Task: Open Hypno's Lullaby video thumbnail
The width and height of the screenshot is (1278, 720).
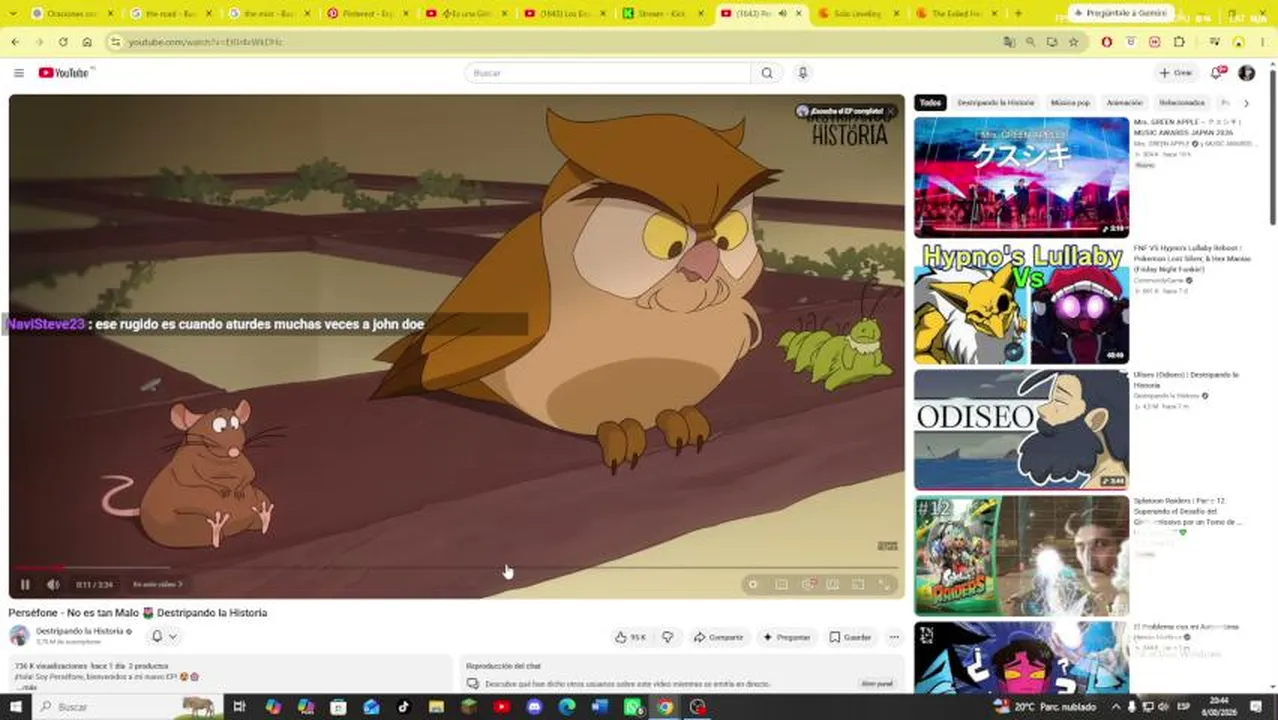Action: click(1021, 303)
